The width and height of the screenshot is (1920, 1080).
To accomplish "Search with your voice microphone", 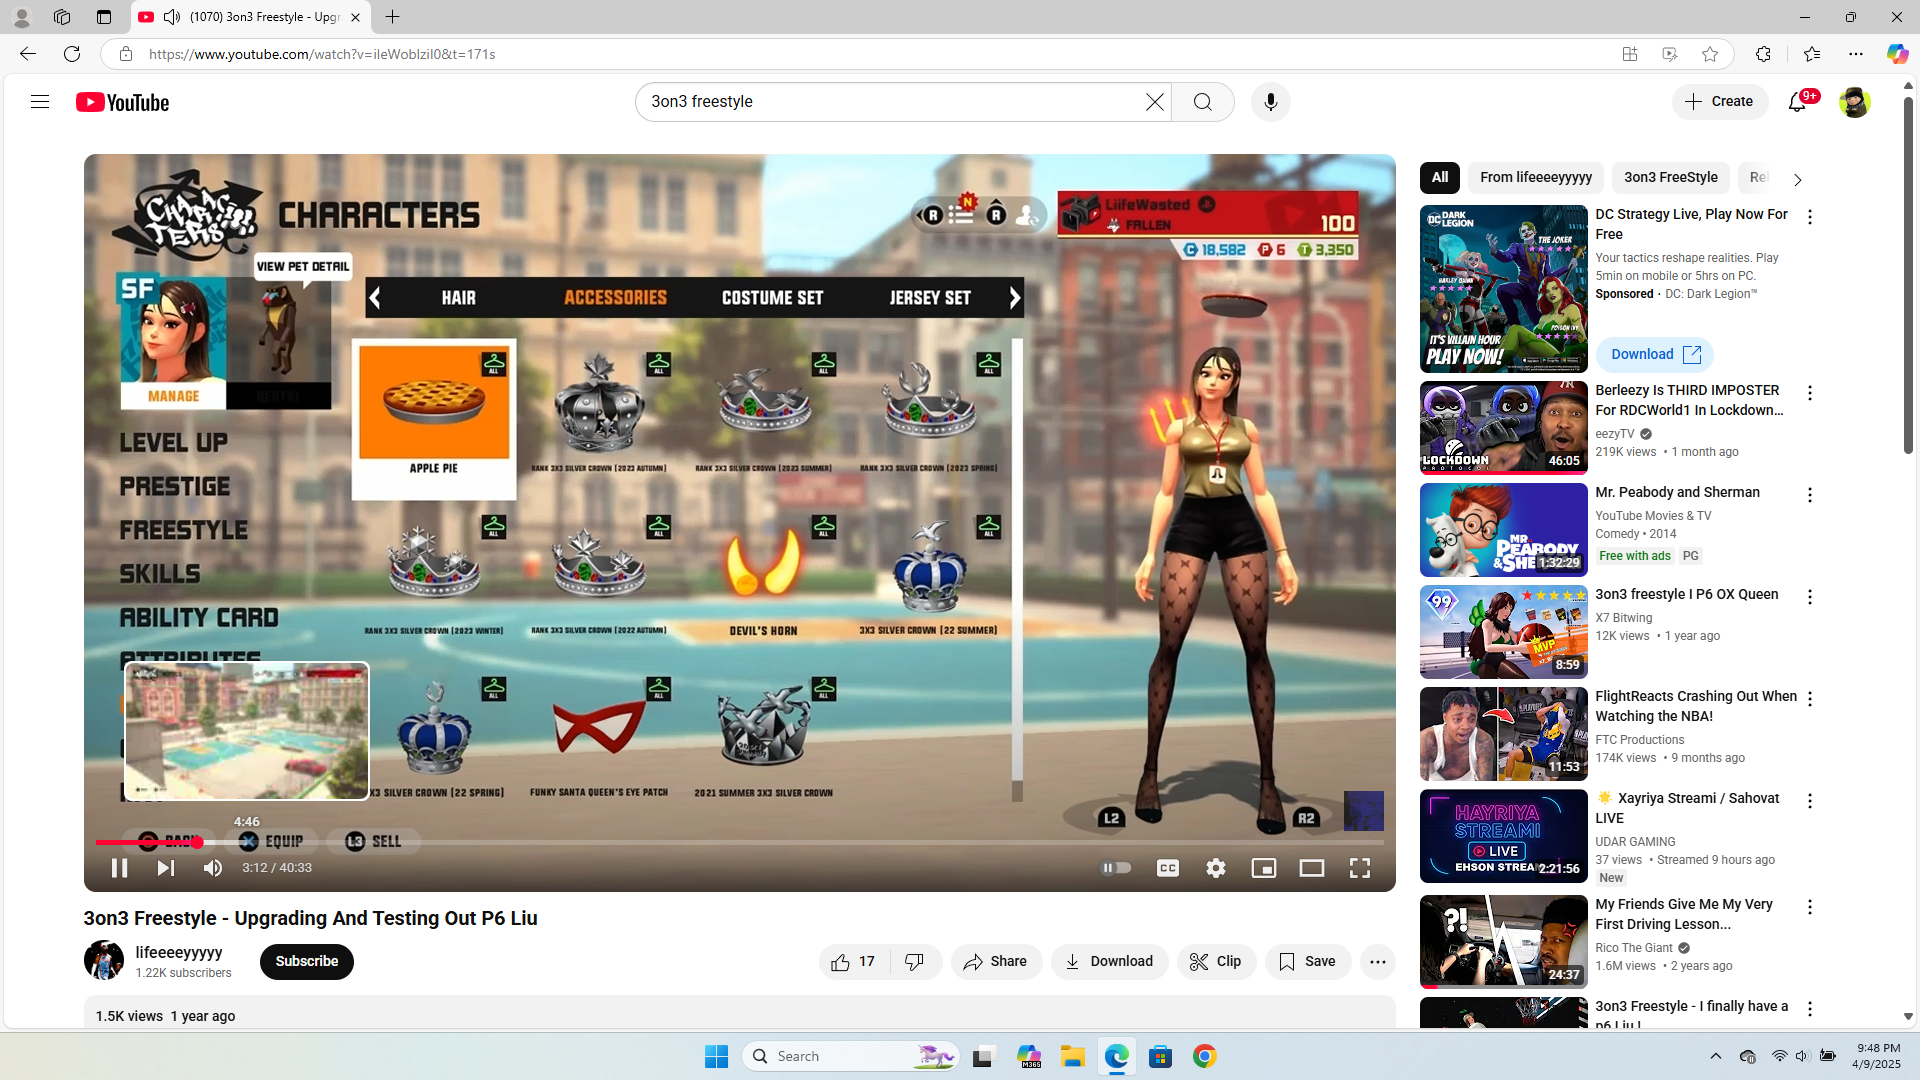I will [1270, 102].
